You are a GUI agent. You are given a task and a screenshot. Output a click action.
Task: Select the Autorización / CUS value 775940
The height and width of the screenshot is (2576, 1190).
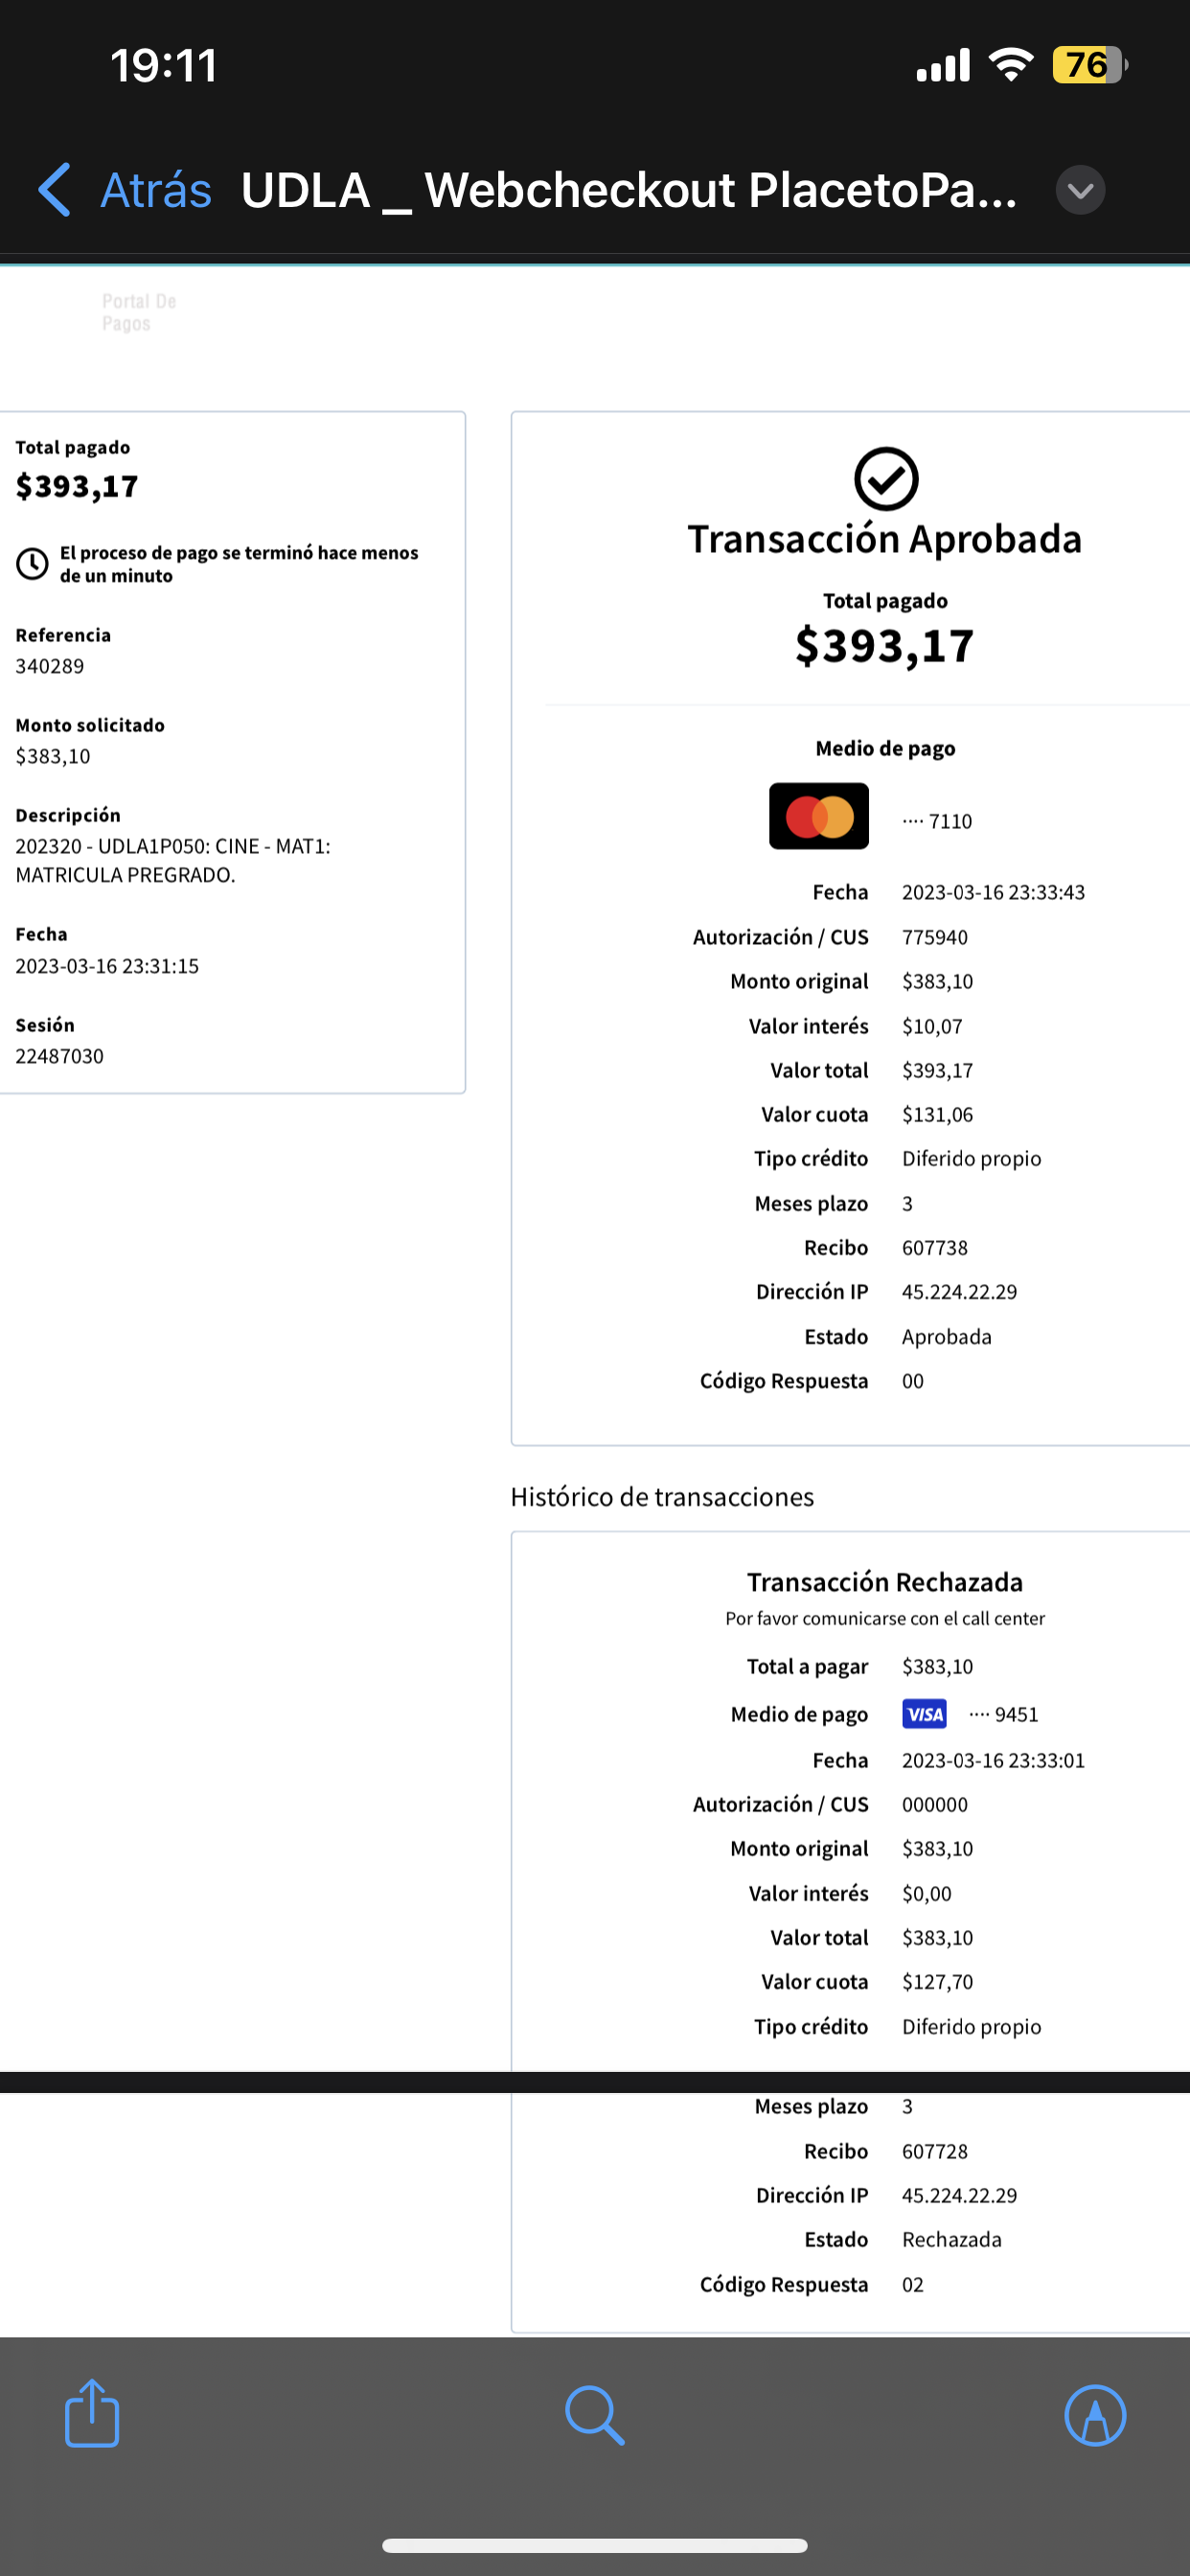[x=934, y=937]
